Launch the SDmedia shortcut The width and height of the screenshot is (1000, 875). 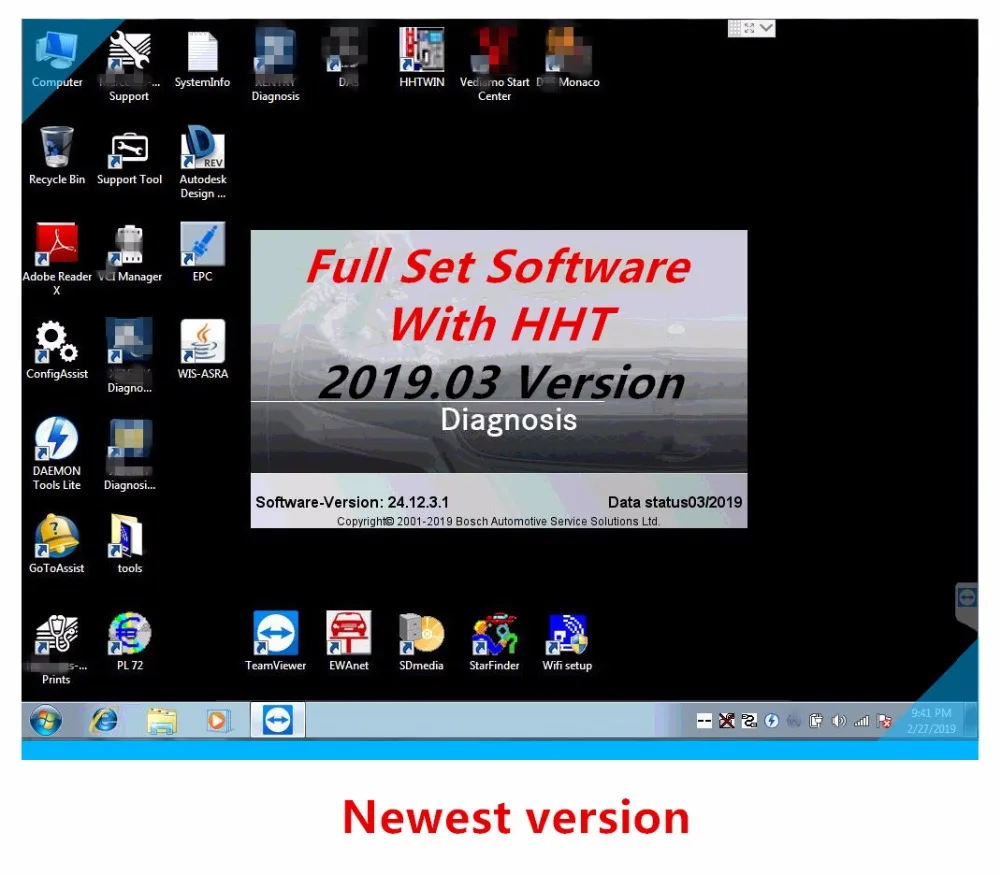422,642
